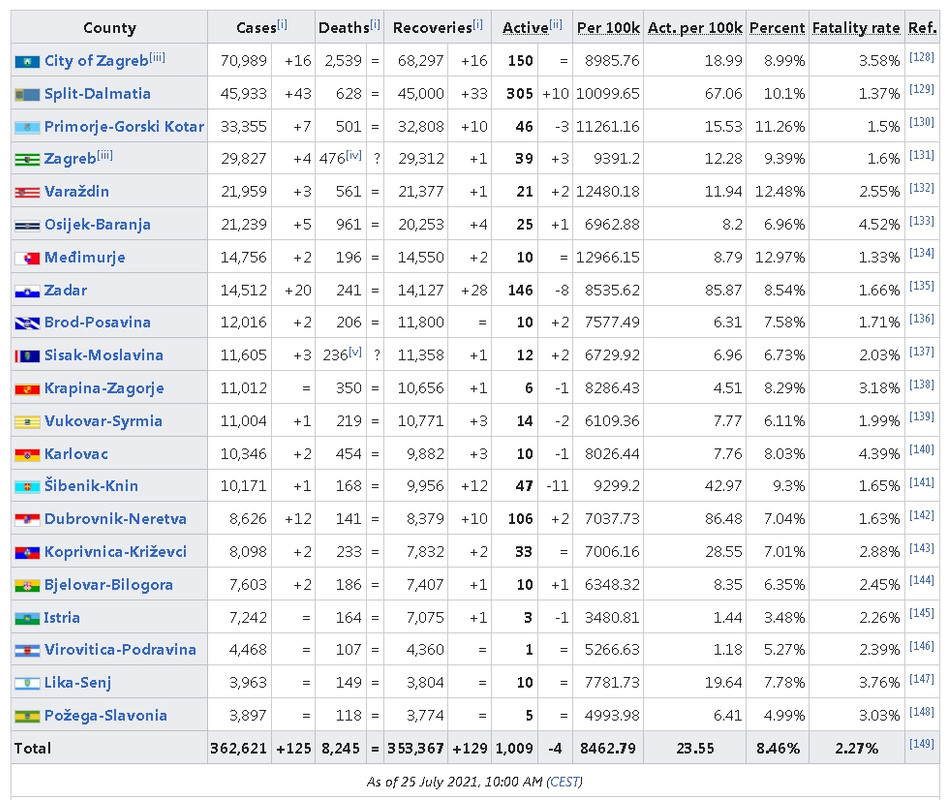
Task: Click the Krapina-Zagorje flag icon
Action: coord(27,389)
